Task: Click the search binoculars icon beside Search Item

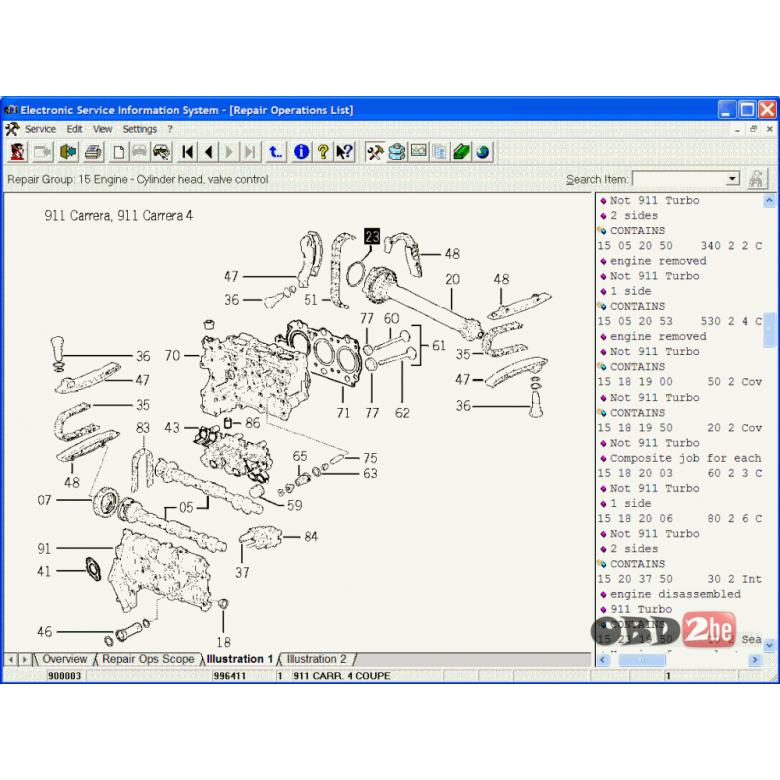Action: [757, 179]
